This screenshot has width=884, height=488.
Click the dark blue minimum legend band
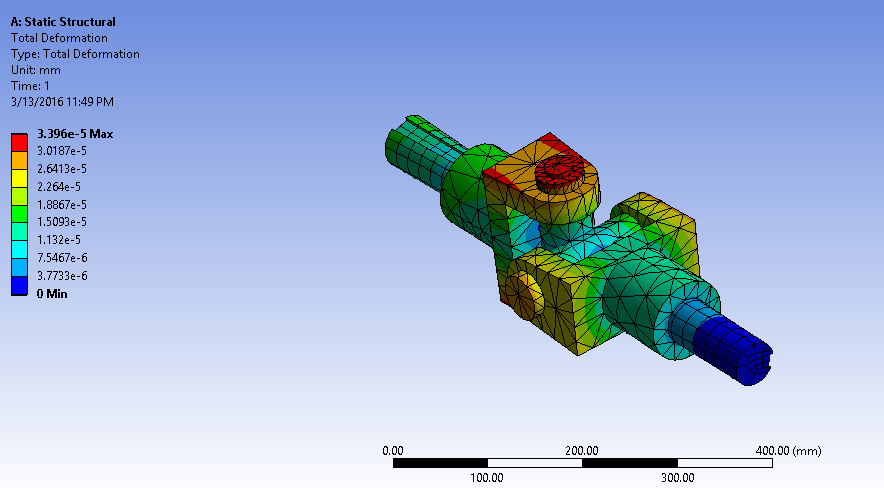(19, 286)
